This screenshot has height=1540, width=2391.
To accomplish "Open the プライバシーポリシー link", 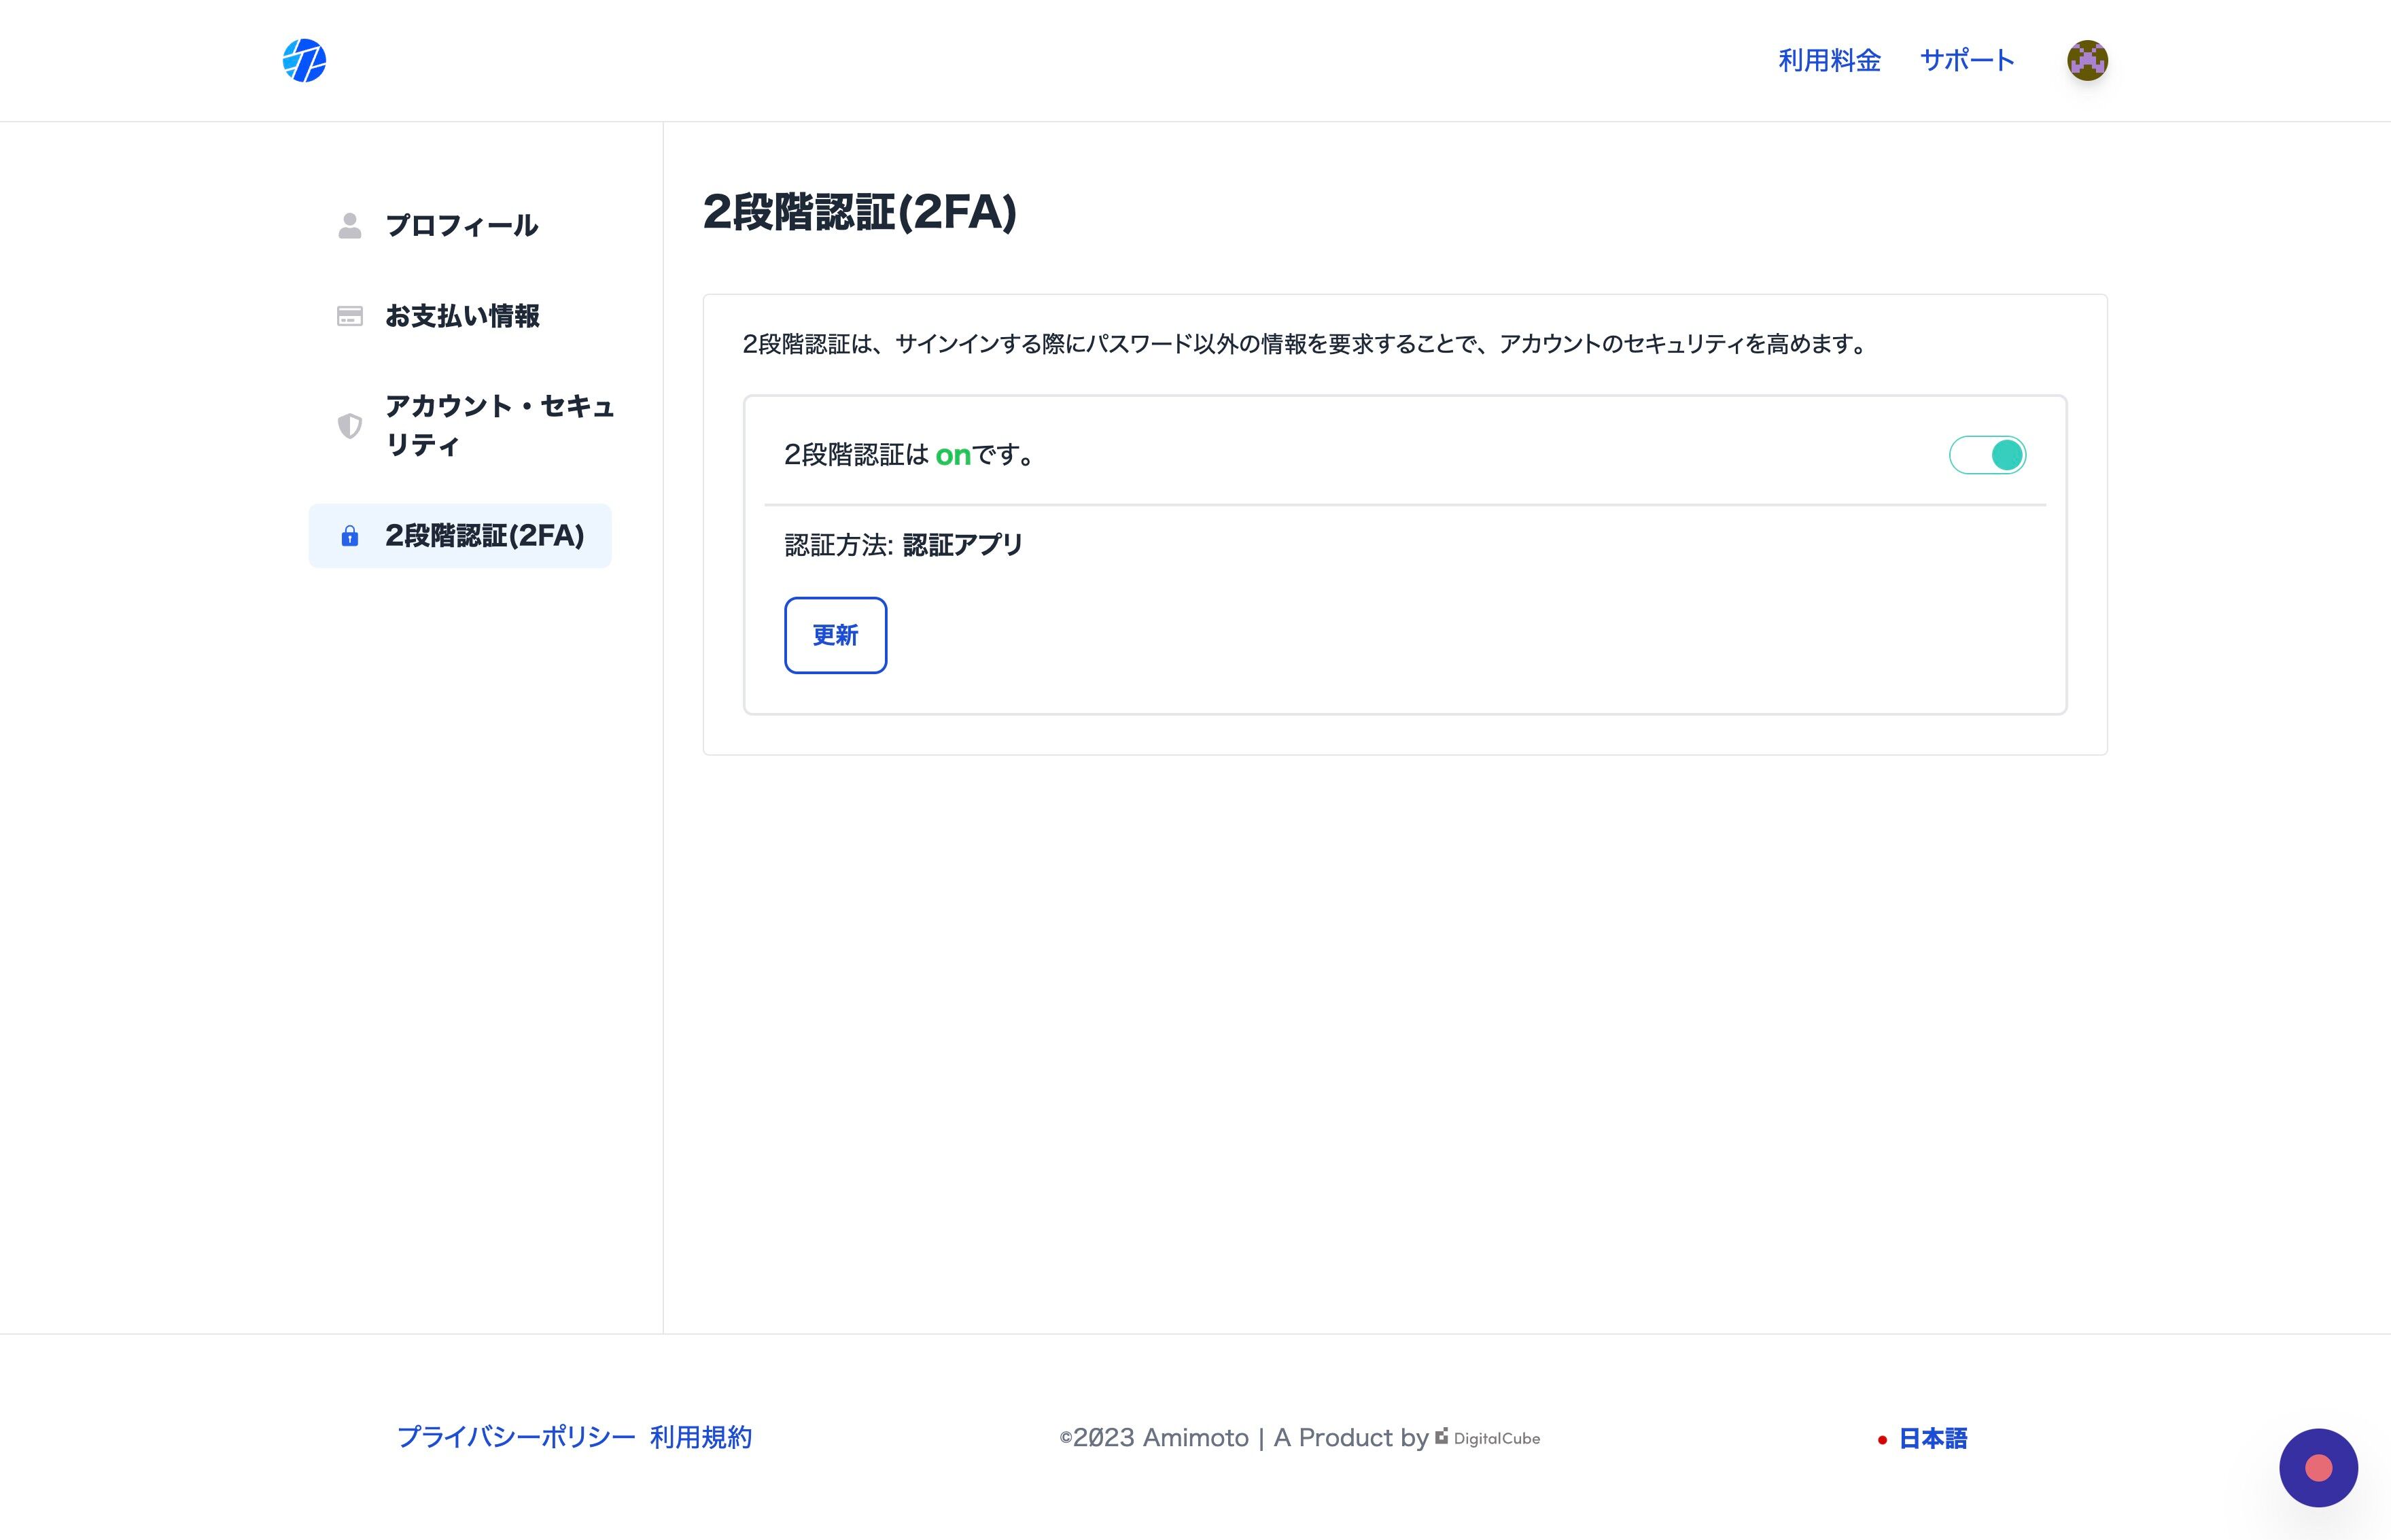I will click(x=516, y=1437).
